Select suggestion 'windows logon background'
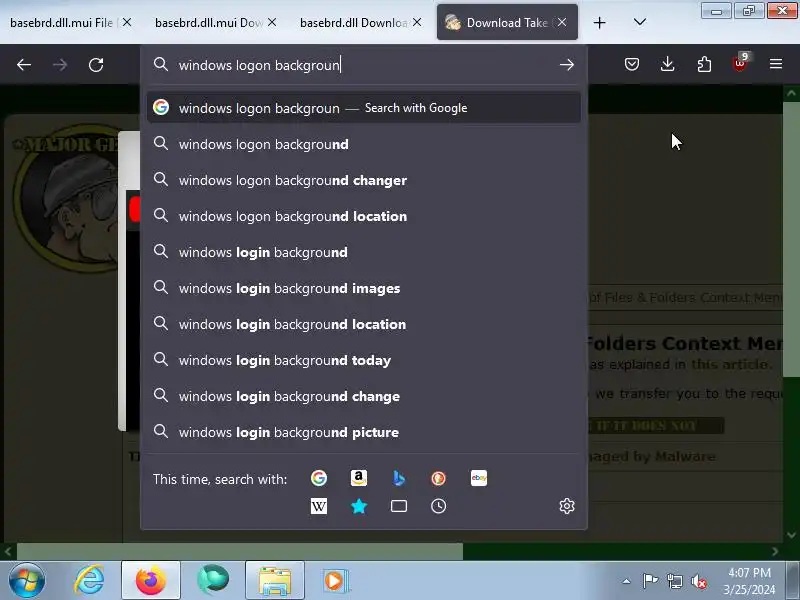 coord(364,144)
